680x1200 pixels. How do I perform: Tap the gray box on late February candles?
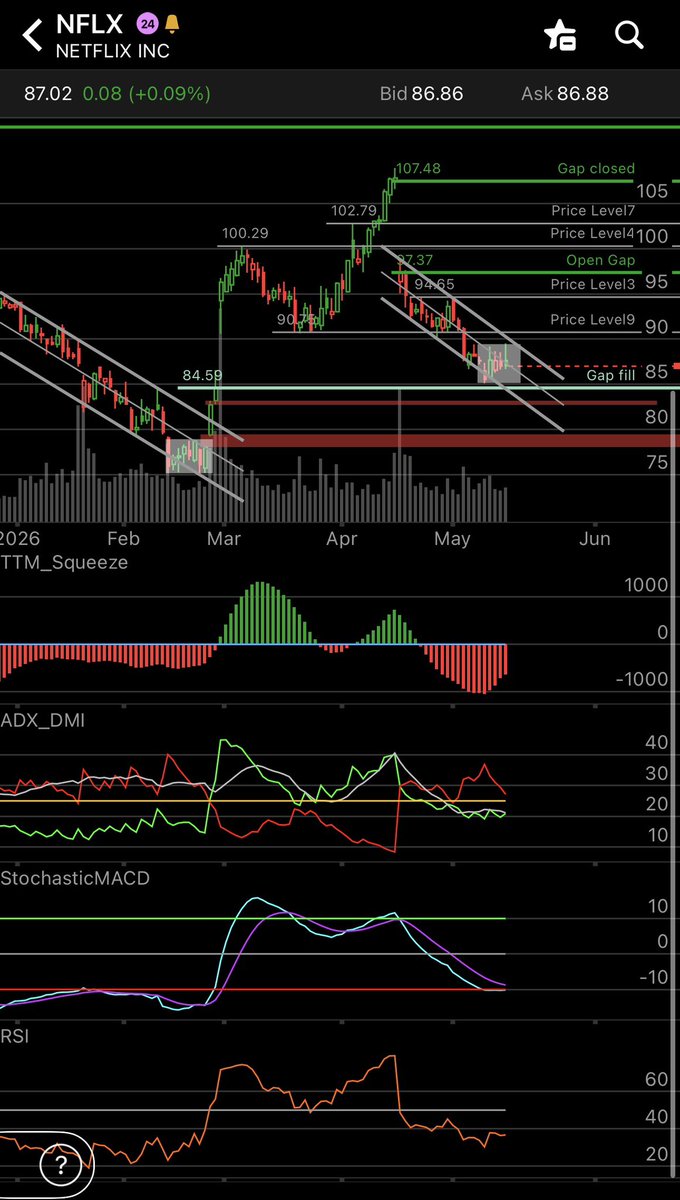point(189,455)
